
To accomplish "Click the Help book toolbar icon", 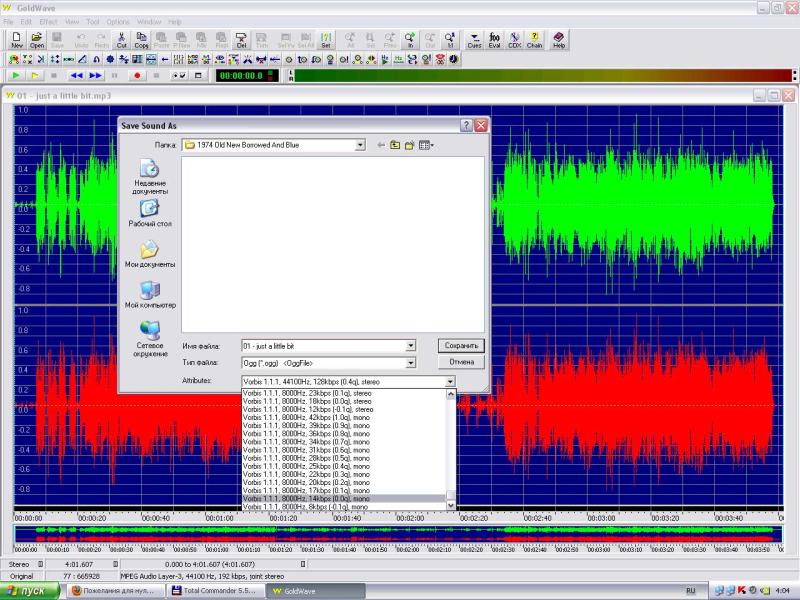I will coord(559,40).
